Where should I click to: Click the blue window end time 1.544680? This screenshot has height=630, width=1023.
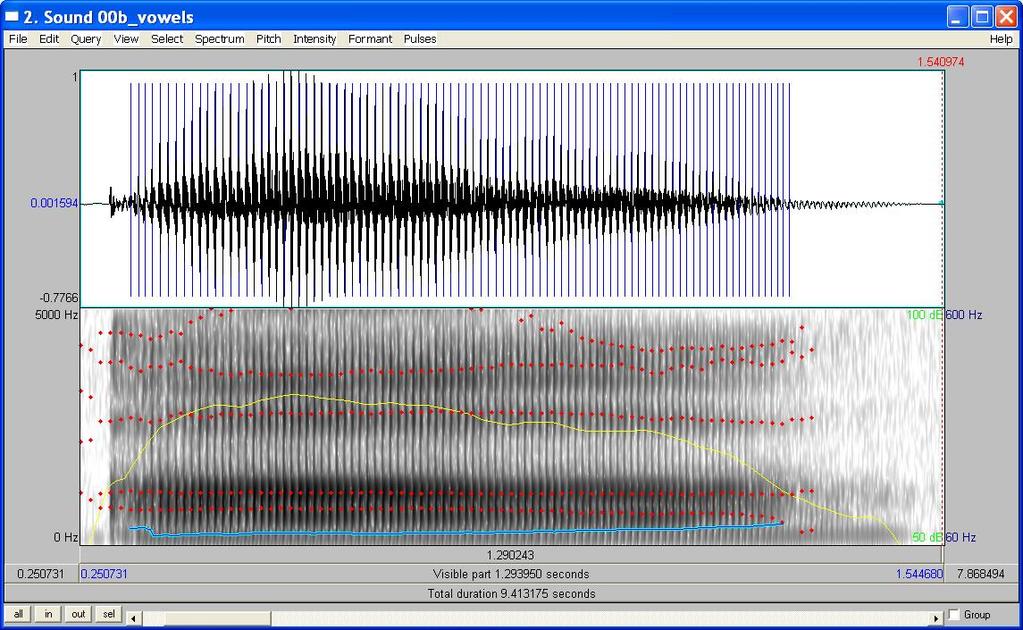click(919, 574)
